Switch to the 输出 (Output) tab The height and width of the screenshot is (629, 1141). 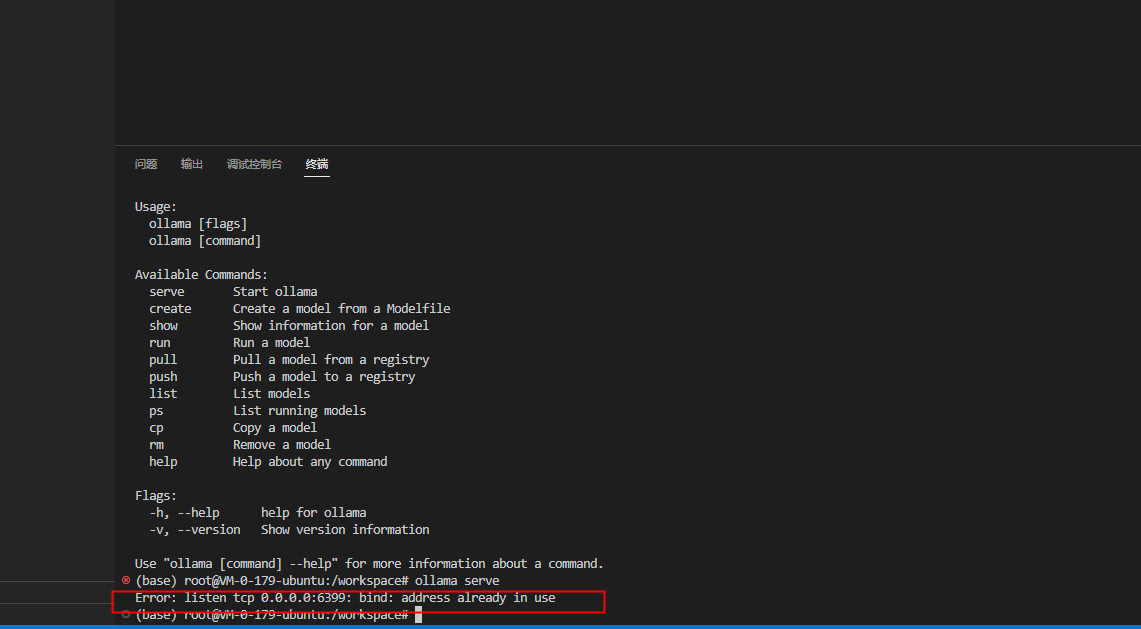tap(192, 165)
